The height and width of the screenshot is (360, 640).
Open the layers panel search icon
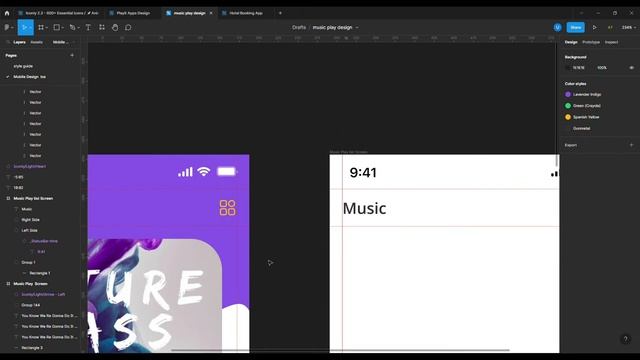[x=8, y=42]
